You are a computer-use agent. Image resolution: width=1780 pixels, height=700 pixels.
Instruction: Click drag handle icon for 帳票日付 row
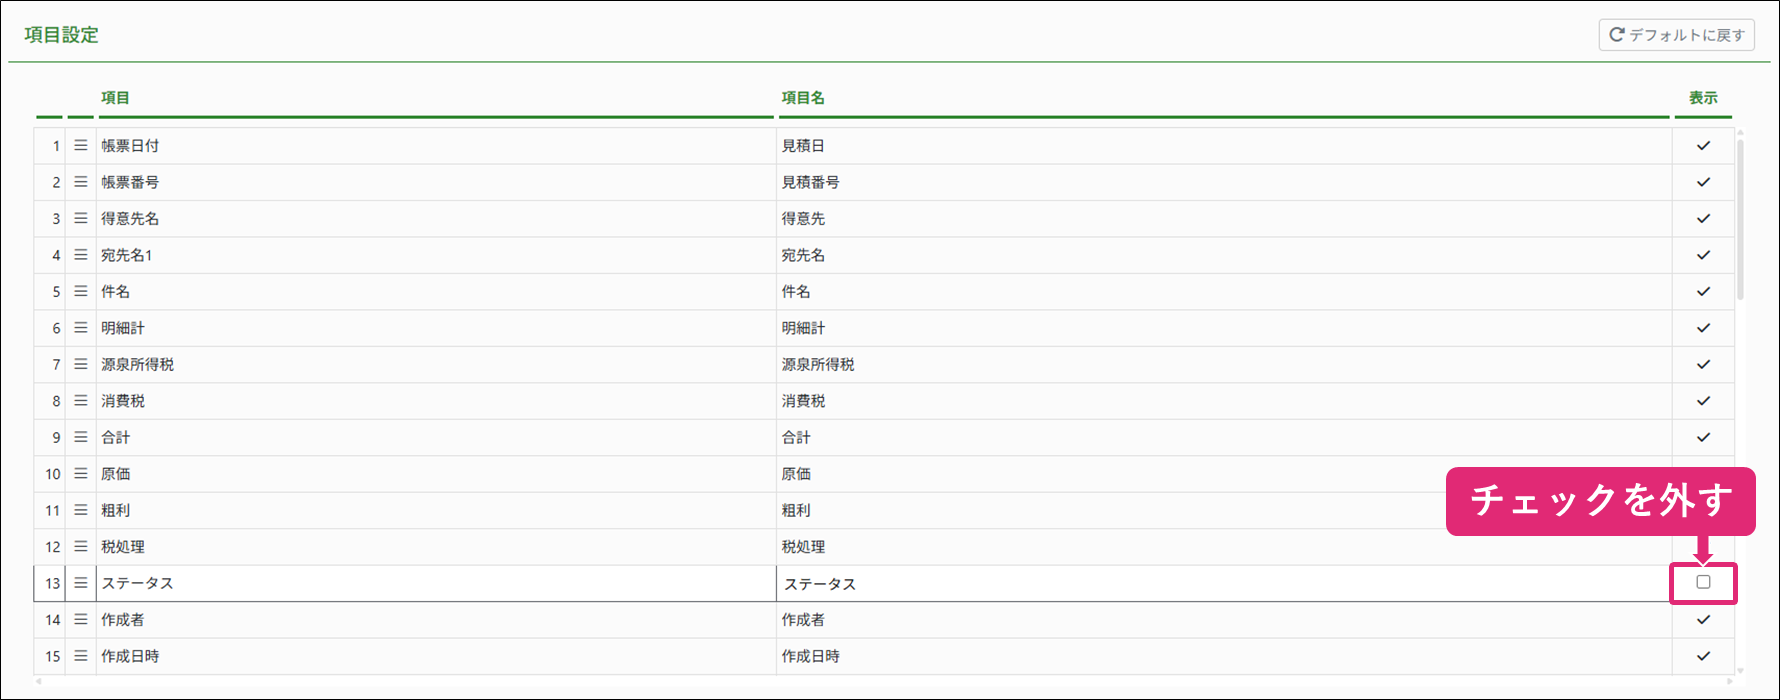81,146
